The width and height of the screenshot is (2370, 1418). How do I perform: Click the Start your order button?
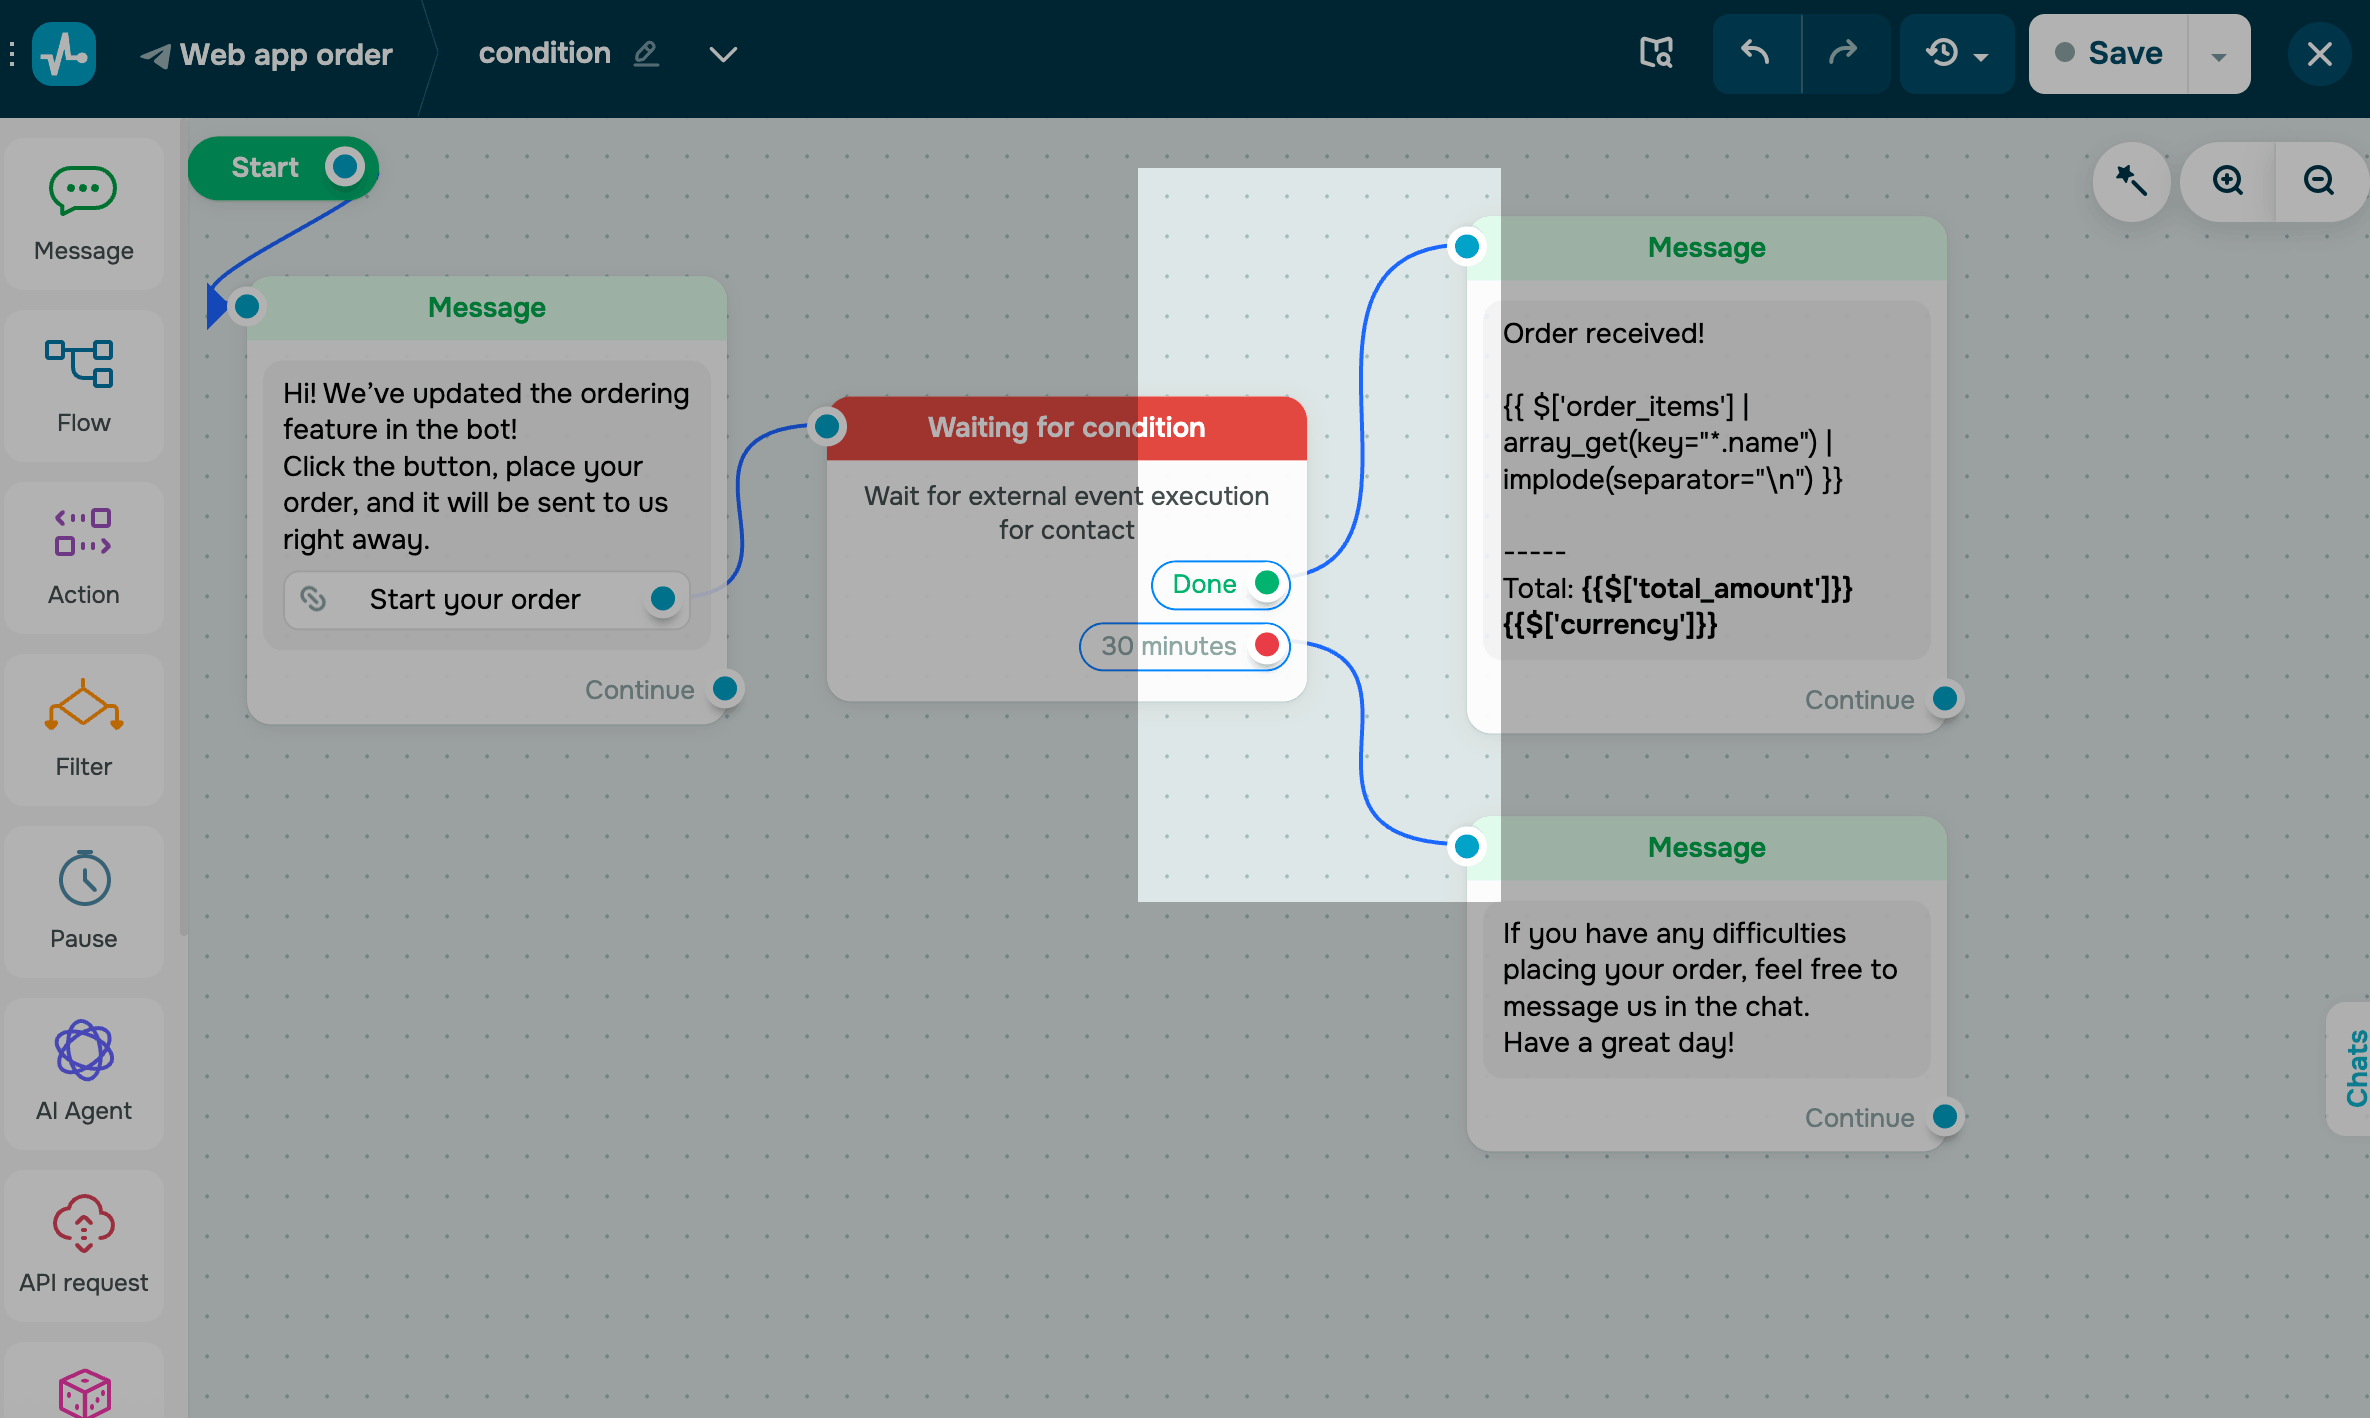pyautogui.click(x=475, y=599)
